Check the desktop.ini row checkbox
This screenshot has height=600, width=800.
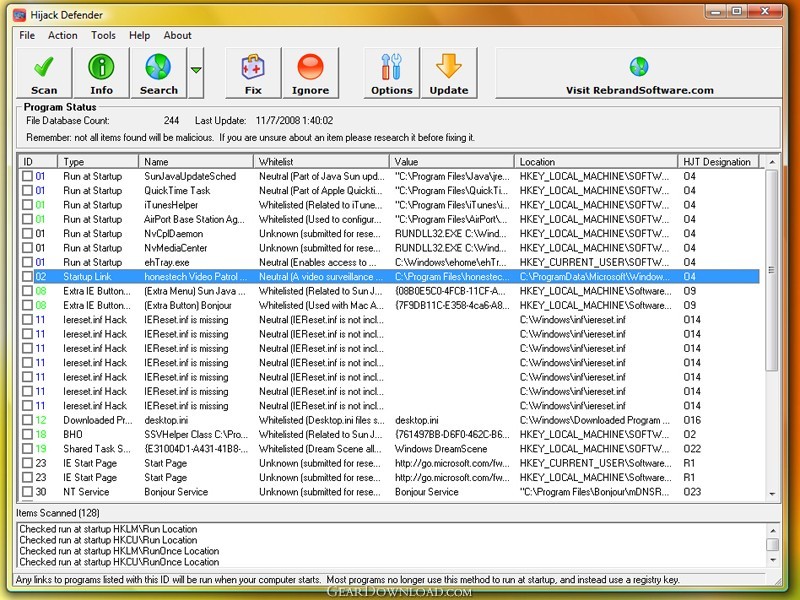(x=28, y=420)
